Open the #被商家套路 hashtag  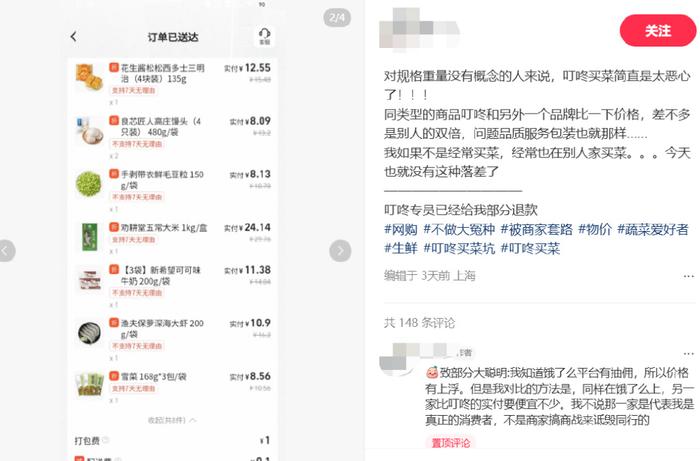(536, 229)
